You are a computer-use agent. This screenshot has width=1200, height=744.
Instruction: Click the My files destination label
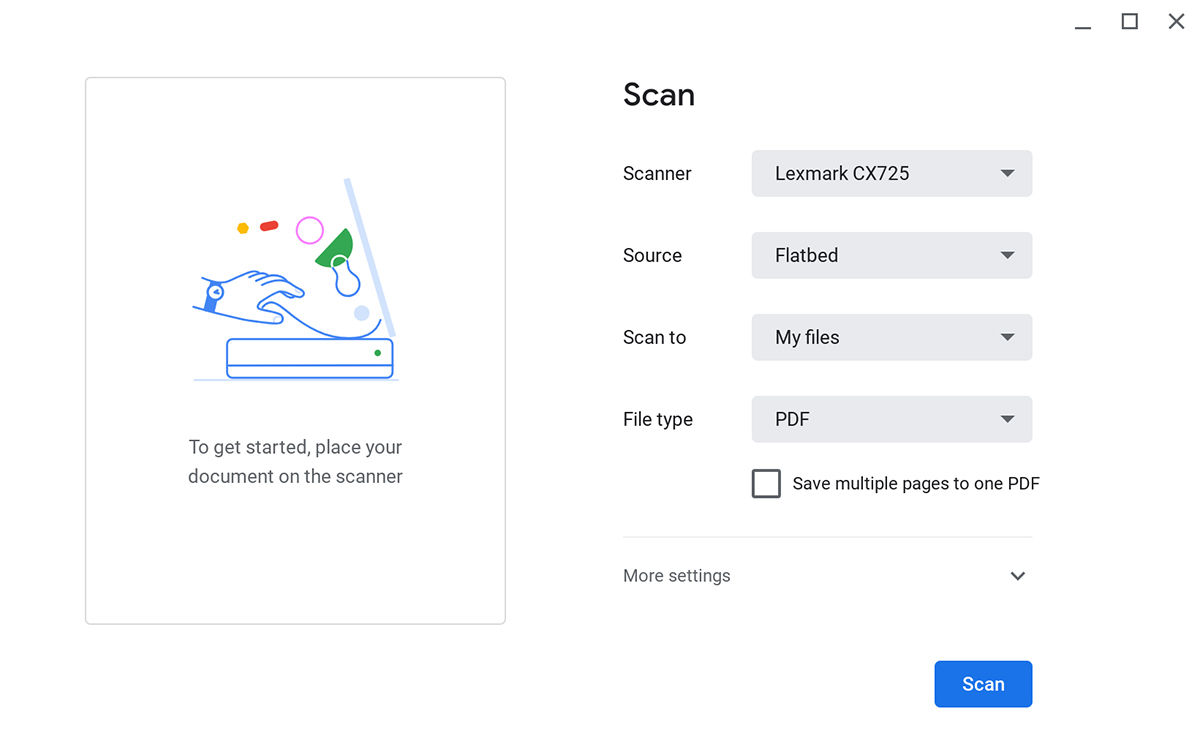pyautogui.click(x=806, y=337)
